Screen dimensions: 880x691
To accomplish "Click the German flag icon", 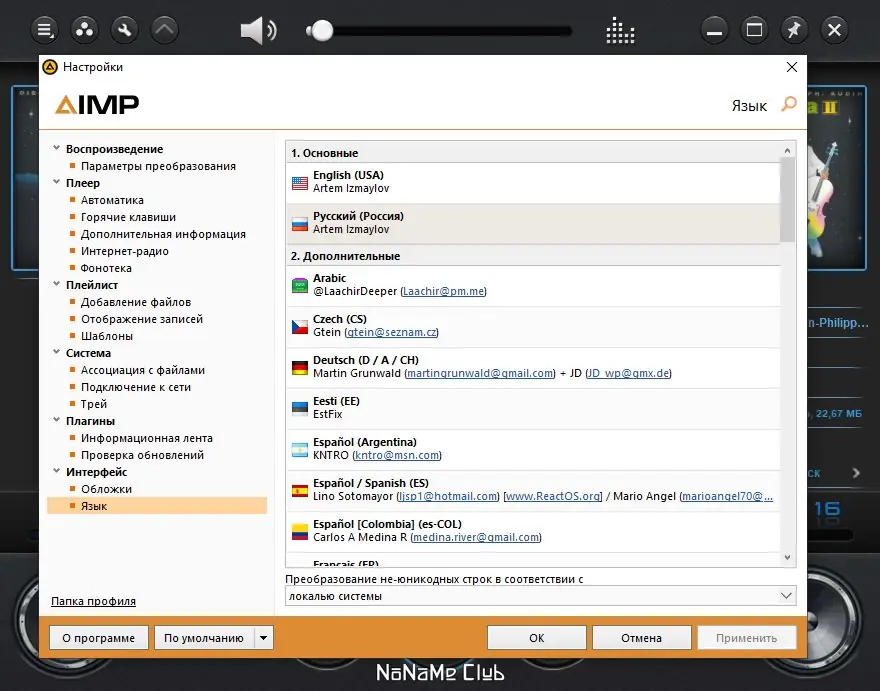I will [x=300, y=368].
